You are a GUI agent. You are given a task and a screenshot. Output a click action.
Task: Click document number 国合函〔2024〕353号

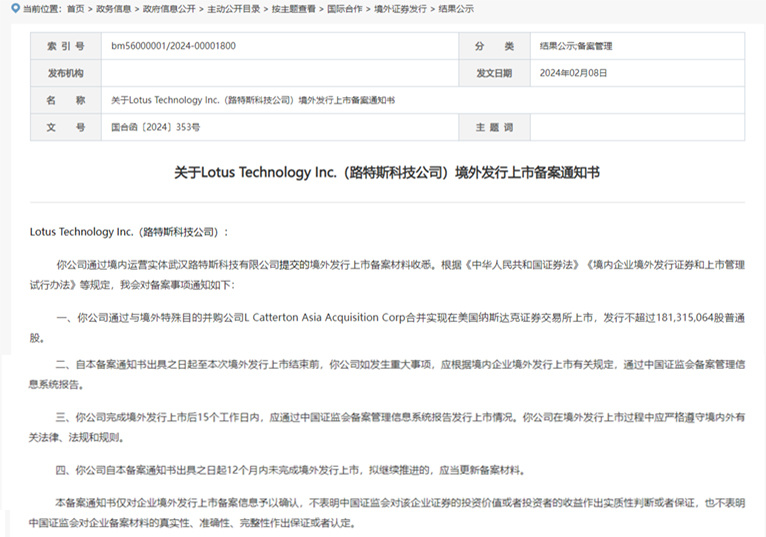tap(155, 128)
